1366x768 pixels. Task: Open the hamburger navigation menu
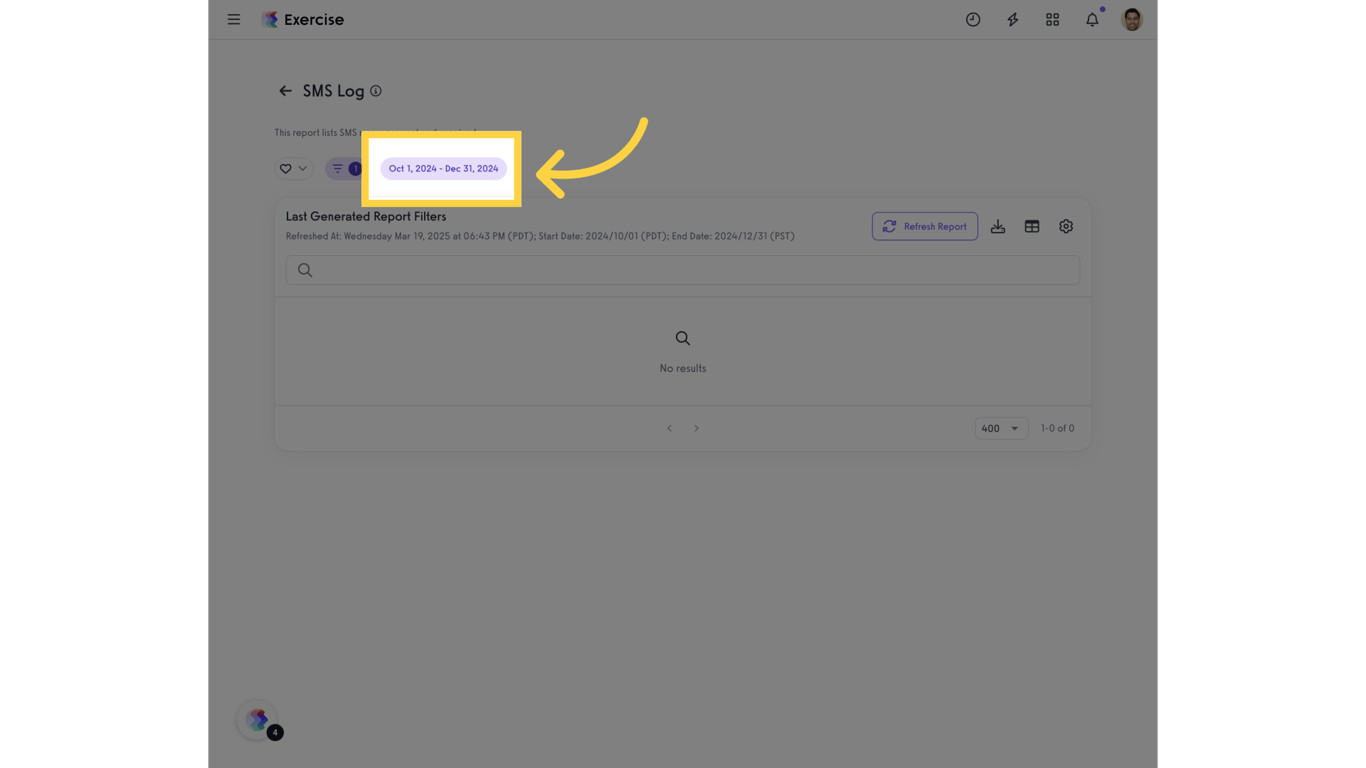tap(234, 20)
